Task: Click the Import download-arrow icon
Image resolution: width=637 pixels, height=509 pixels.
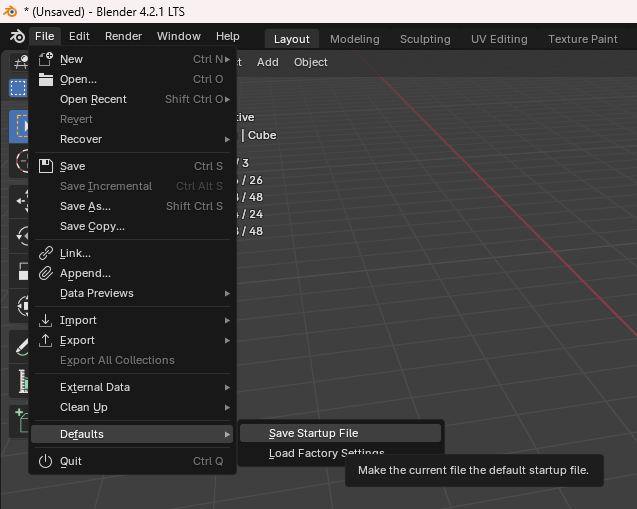Action: [46, 320]
